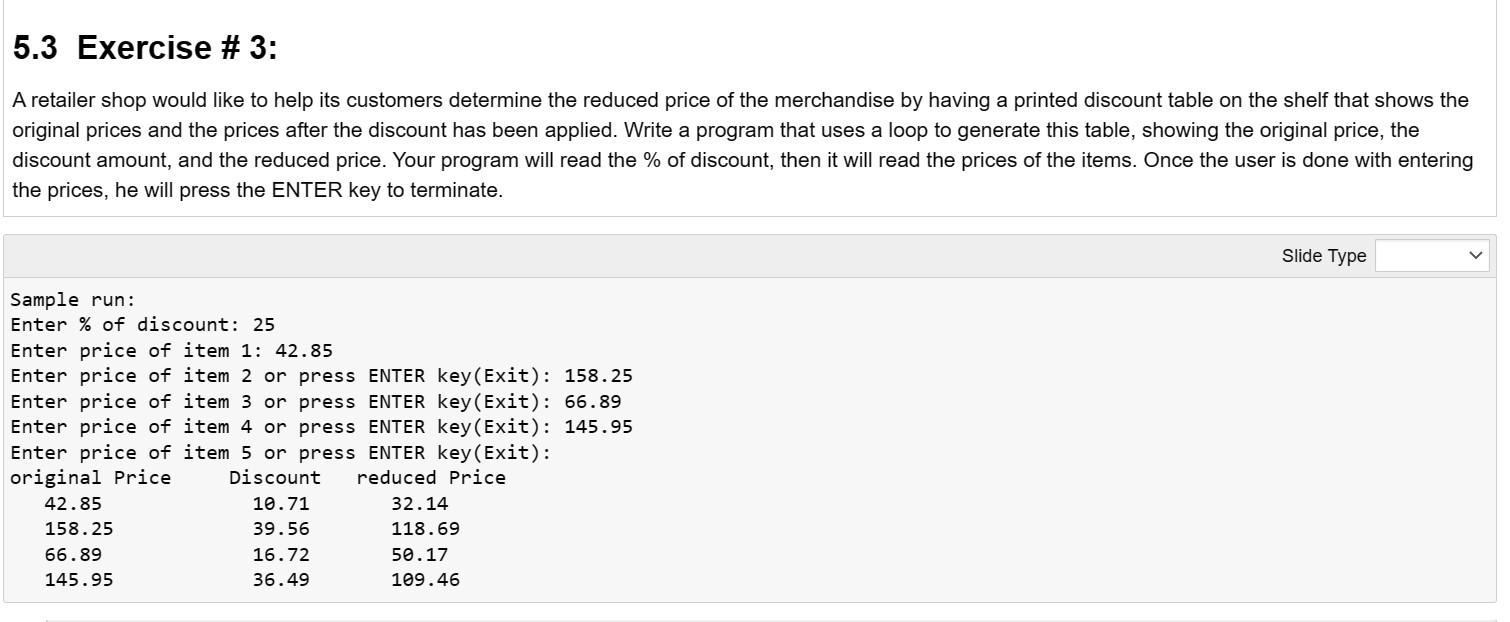
Task: Click the 'Discount' column header text
Action: [275, 477]
